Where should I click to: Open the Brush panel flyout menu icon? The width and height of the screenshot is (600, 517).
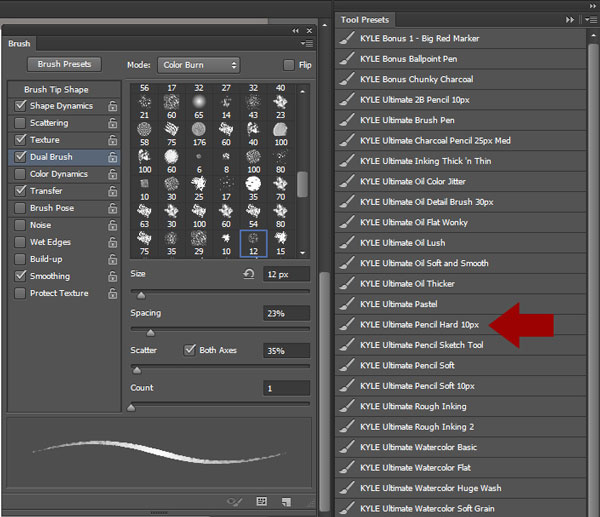click(x=307, y=44)
